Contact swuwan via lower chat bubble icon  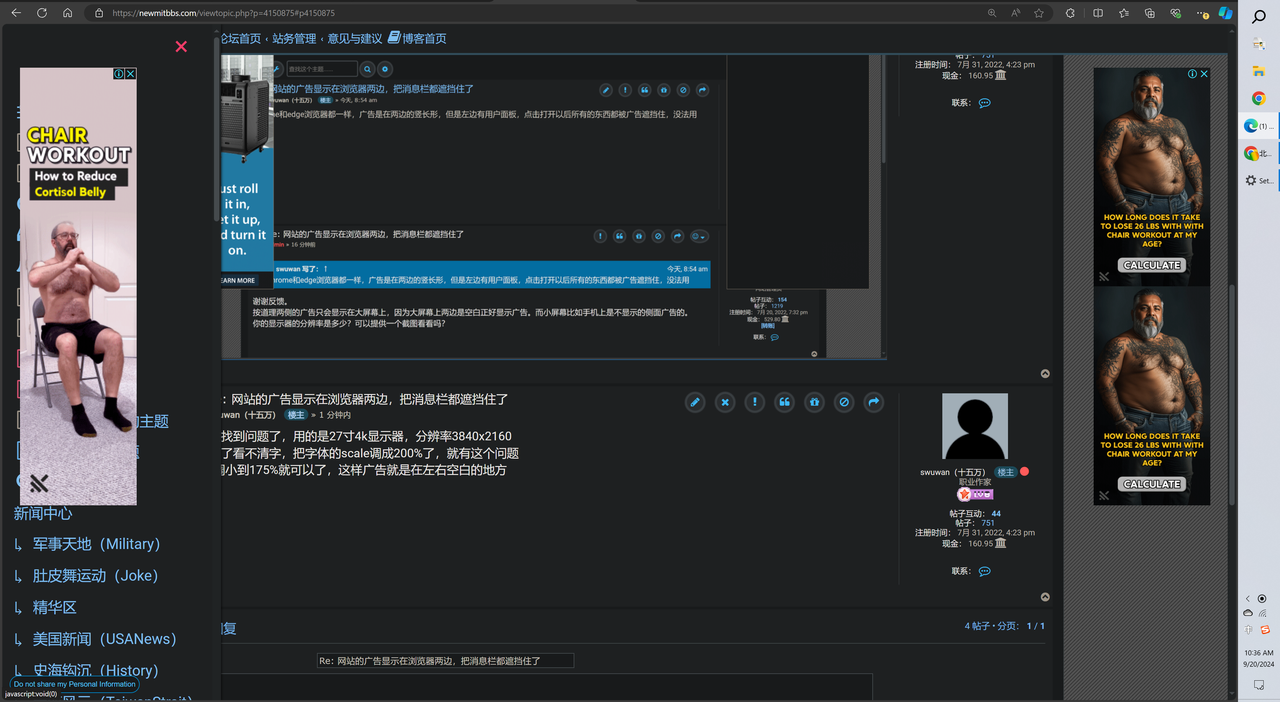(985, 571)
